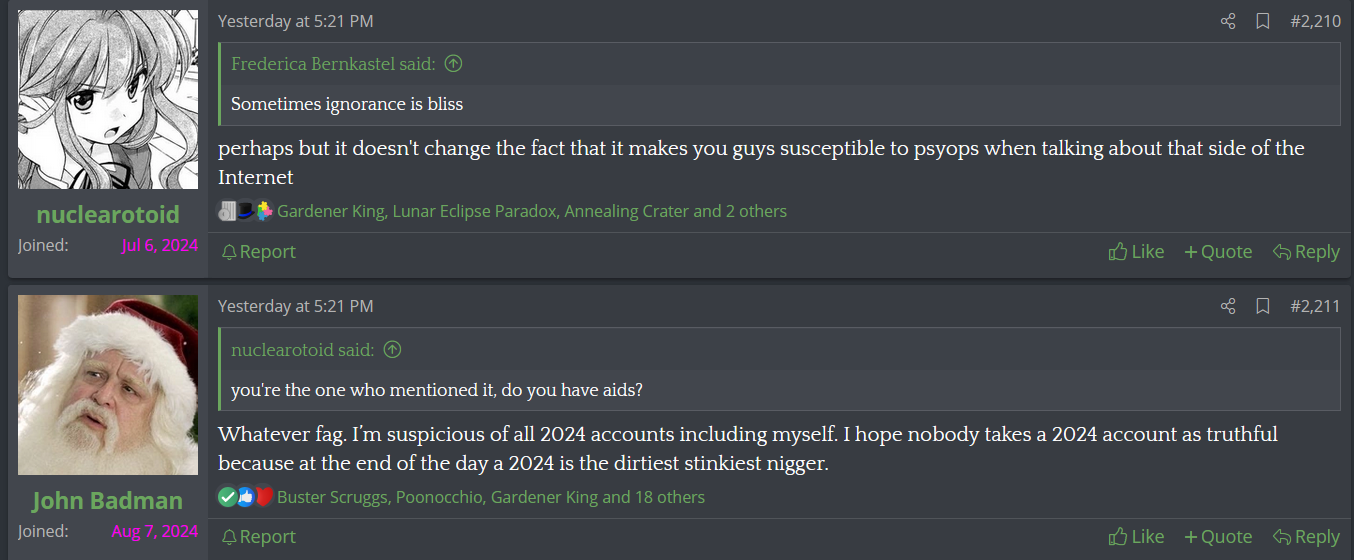Open post number #2,211 permalink

pyautogui.click(x=1315, y=306)
